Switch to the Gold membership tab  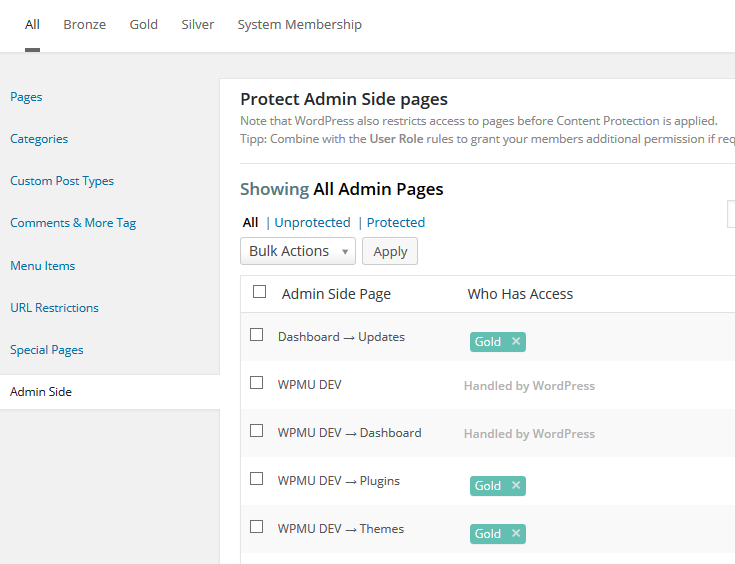[x=143, y=25]
